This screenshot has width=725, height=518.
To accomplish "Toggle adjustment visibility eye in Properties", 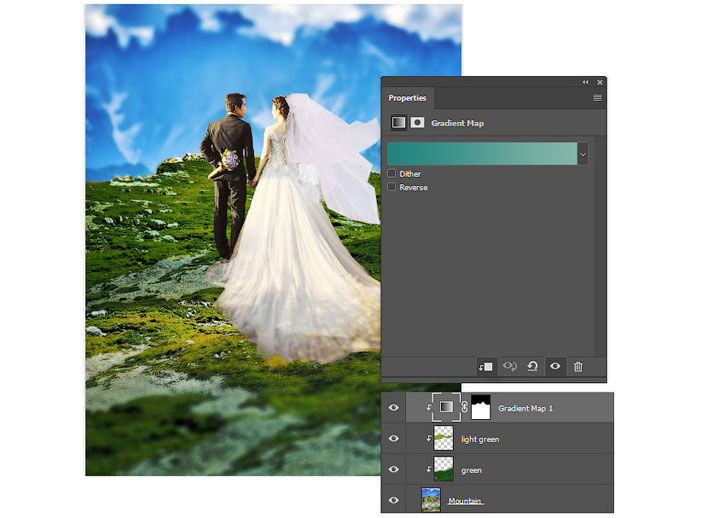I will click(555, 366).
